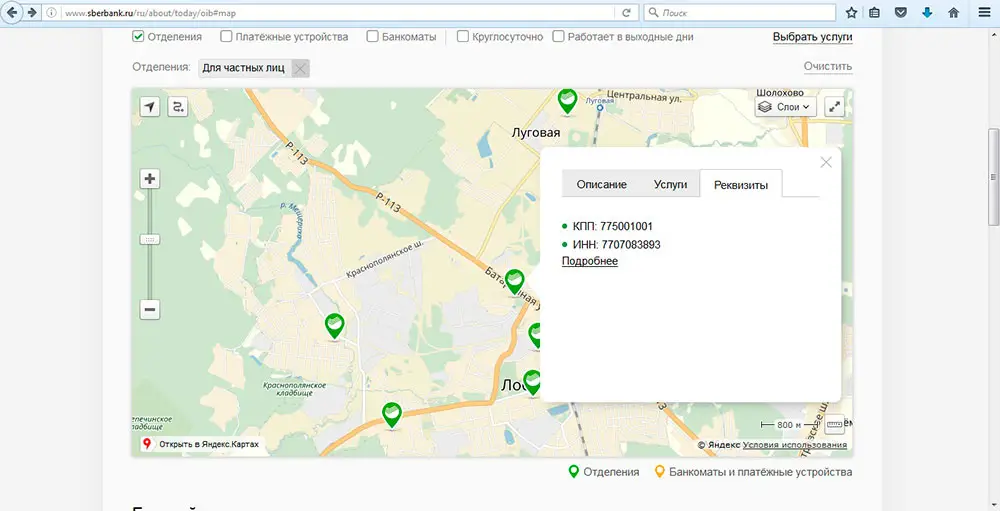Select the branch marker near Луговая

[568, 102]
